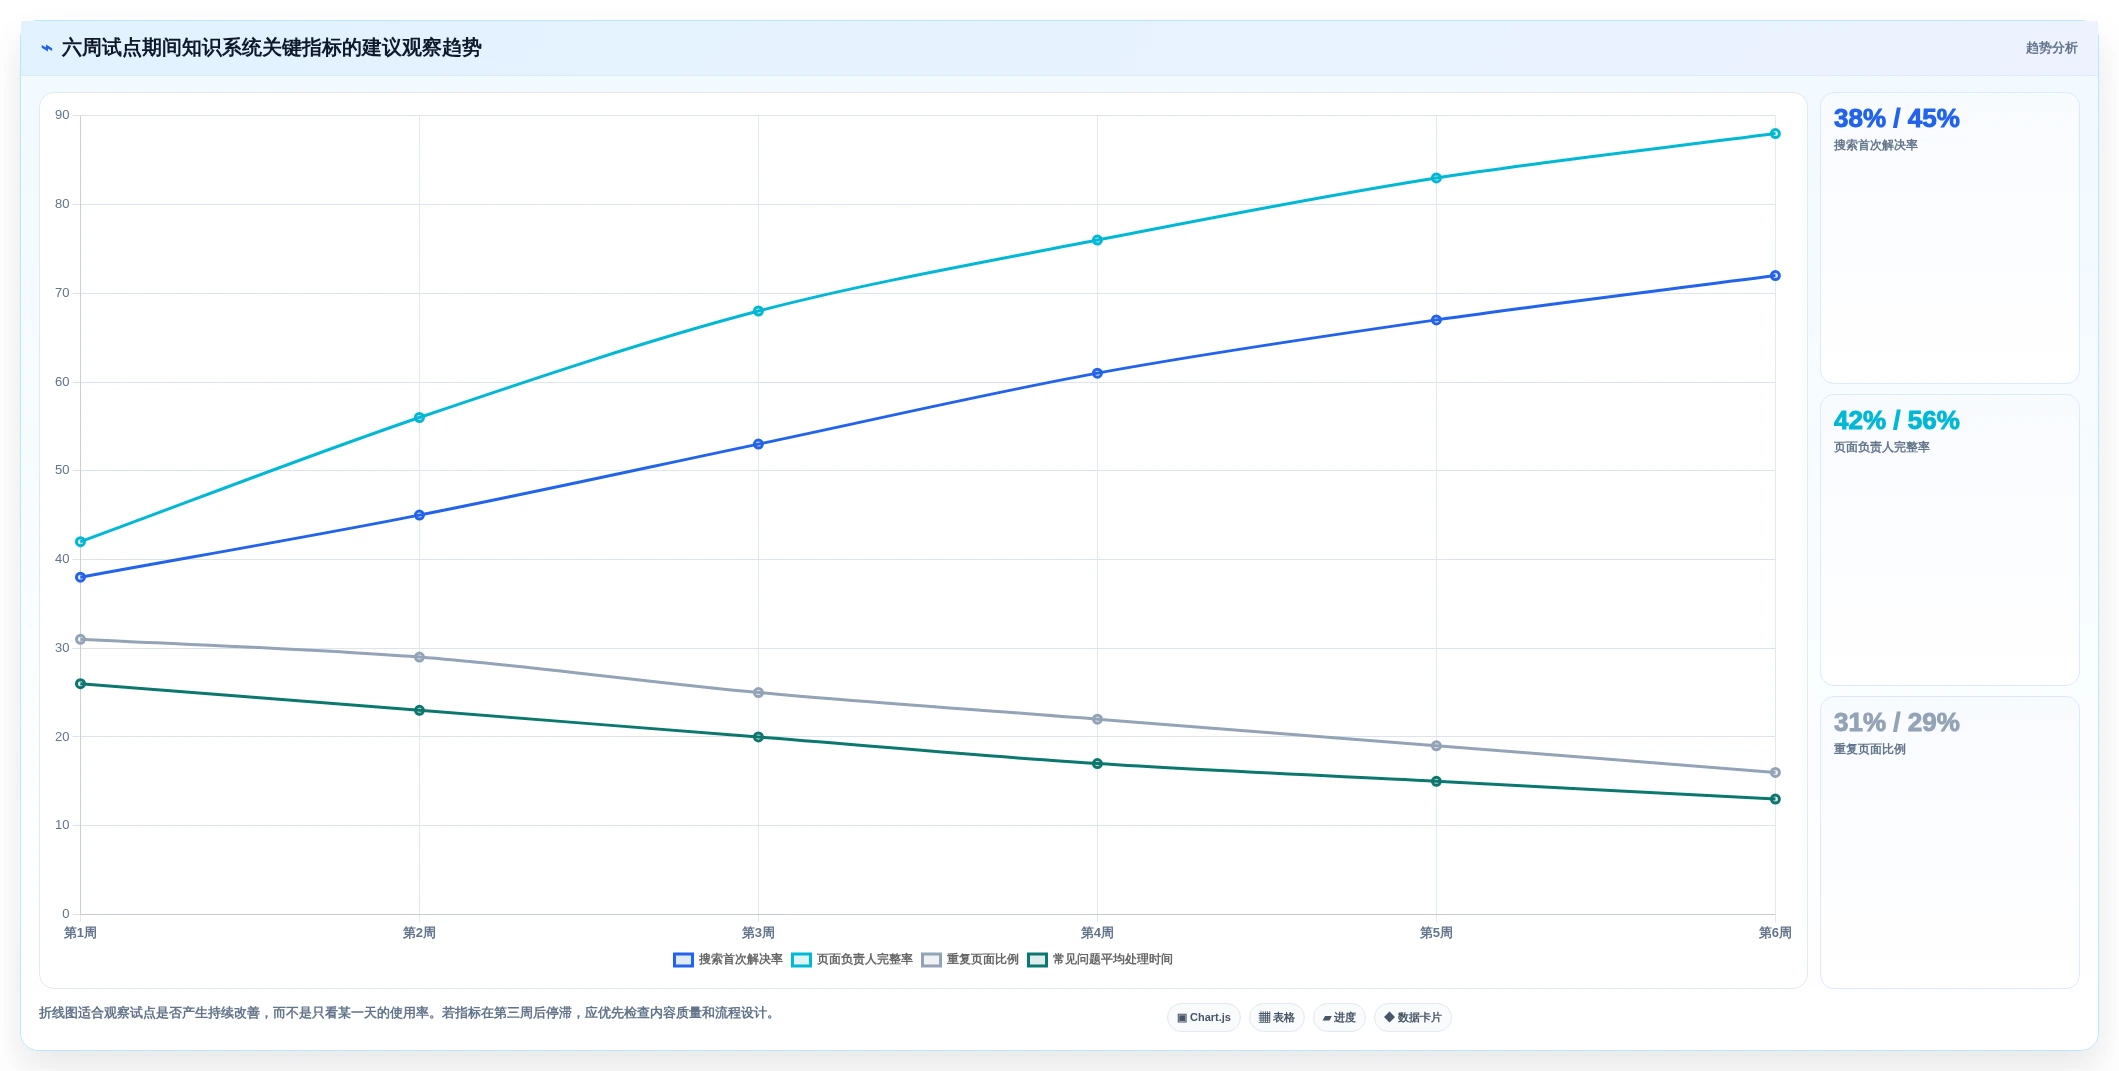Screen dimensions: 2119x1071
Task: Open the 38% / 45% 搜索首次解决率 card
Action: [1949, 238]
